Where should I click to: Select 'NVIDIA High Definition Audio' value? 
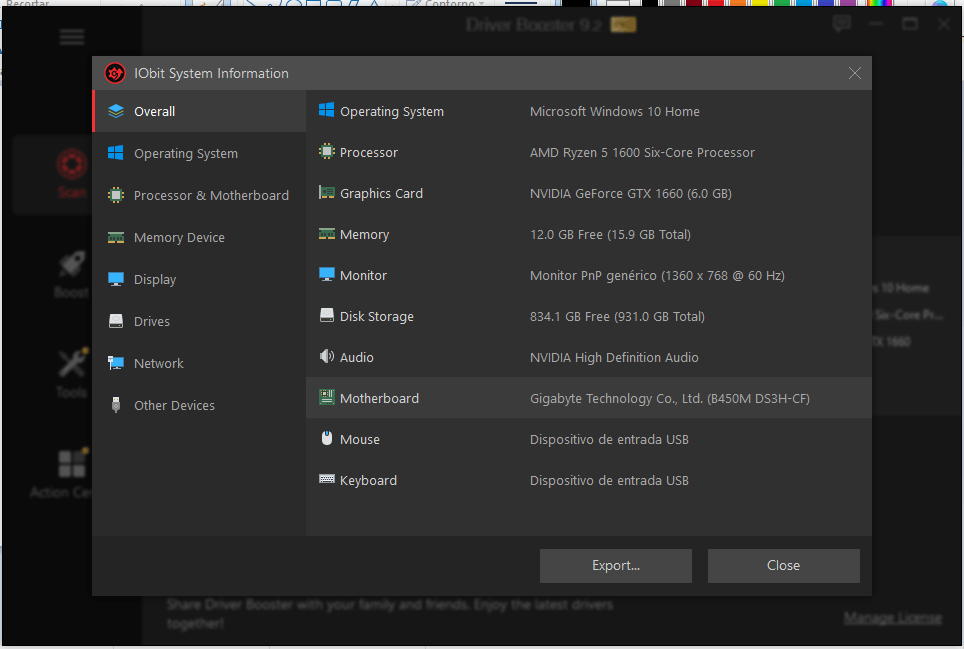point(614,358)
